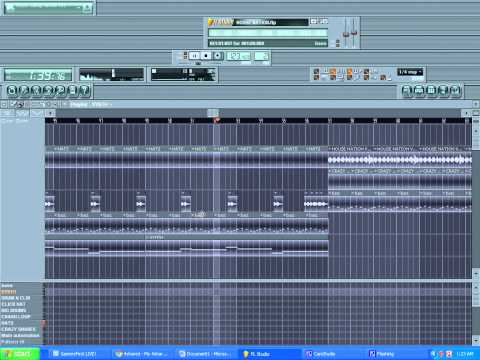Open the Mixer view round button

coord(455,90)
